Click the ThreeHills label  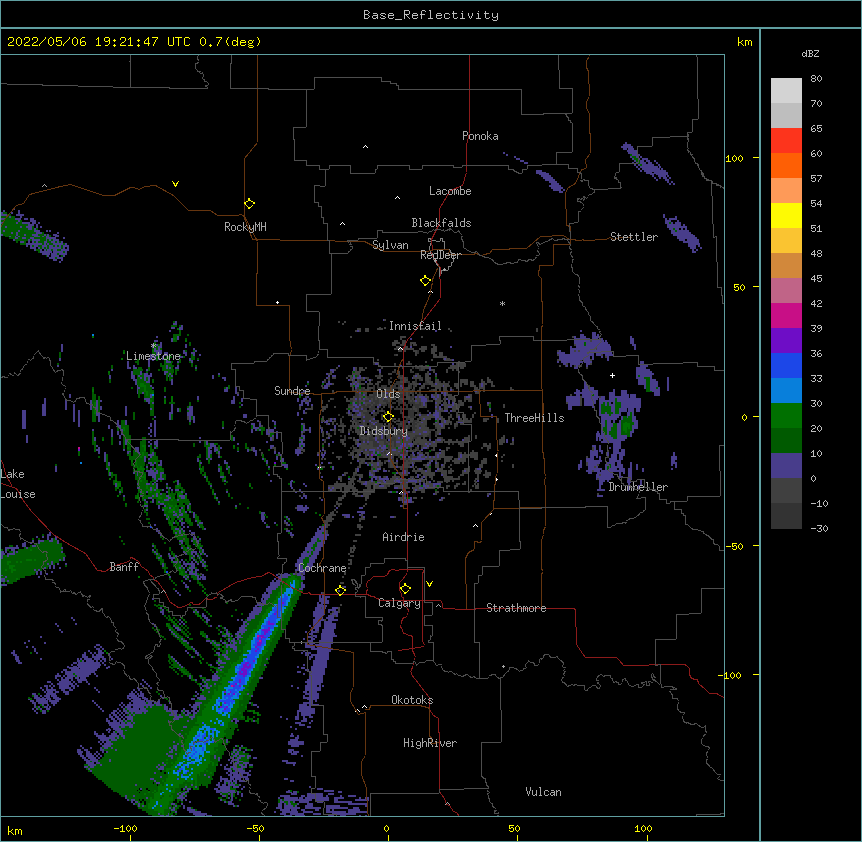(x=534, y=418)
